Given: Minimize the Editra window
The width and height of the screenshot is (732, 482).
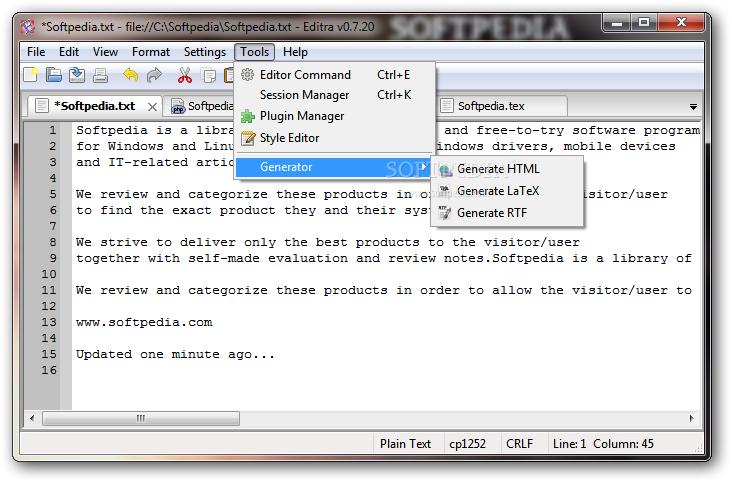Looking at the screenshot, I should click(x=617, y=22).
